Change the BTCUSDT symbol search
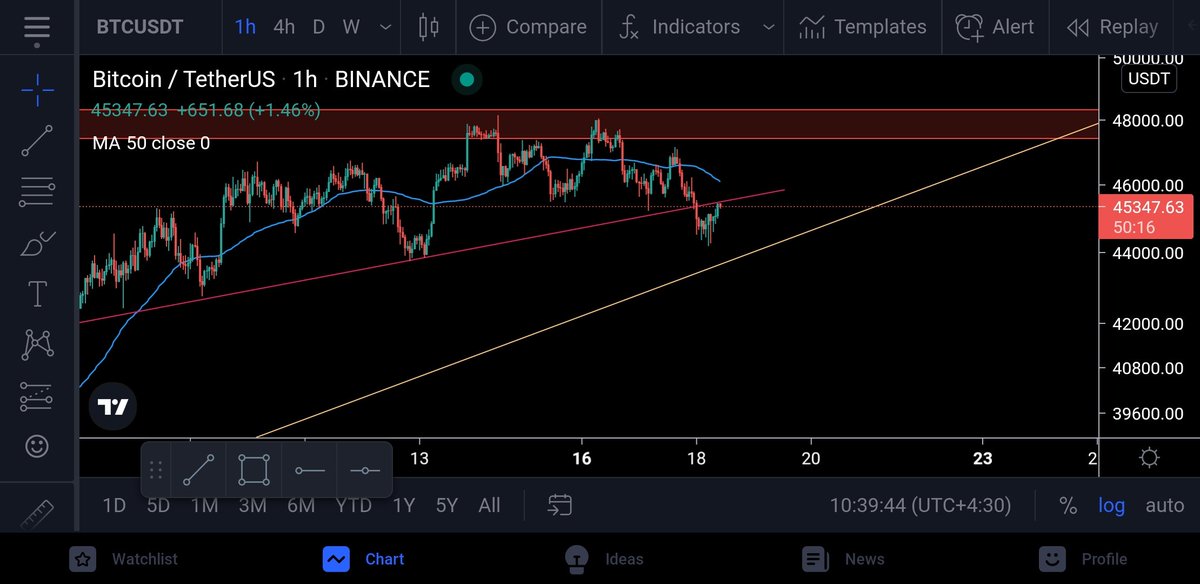Screen dimensions: 1200x584 [x=140, y=27]
